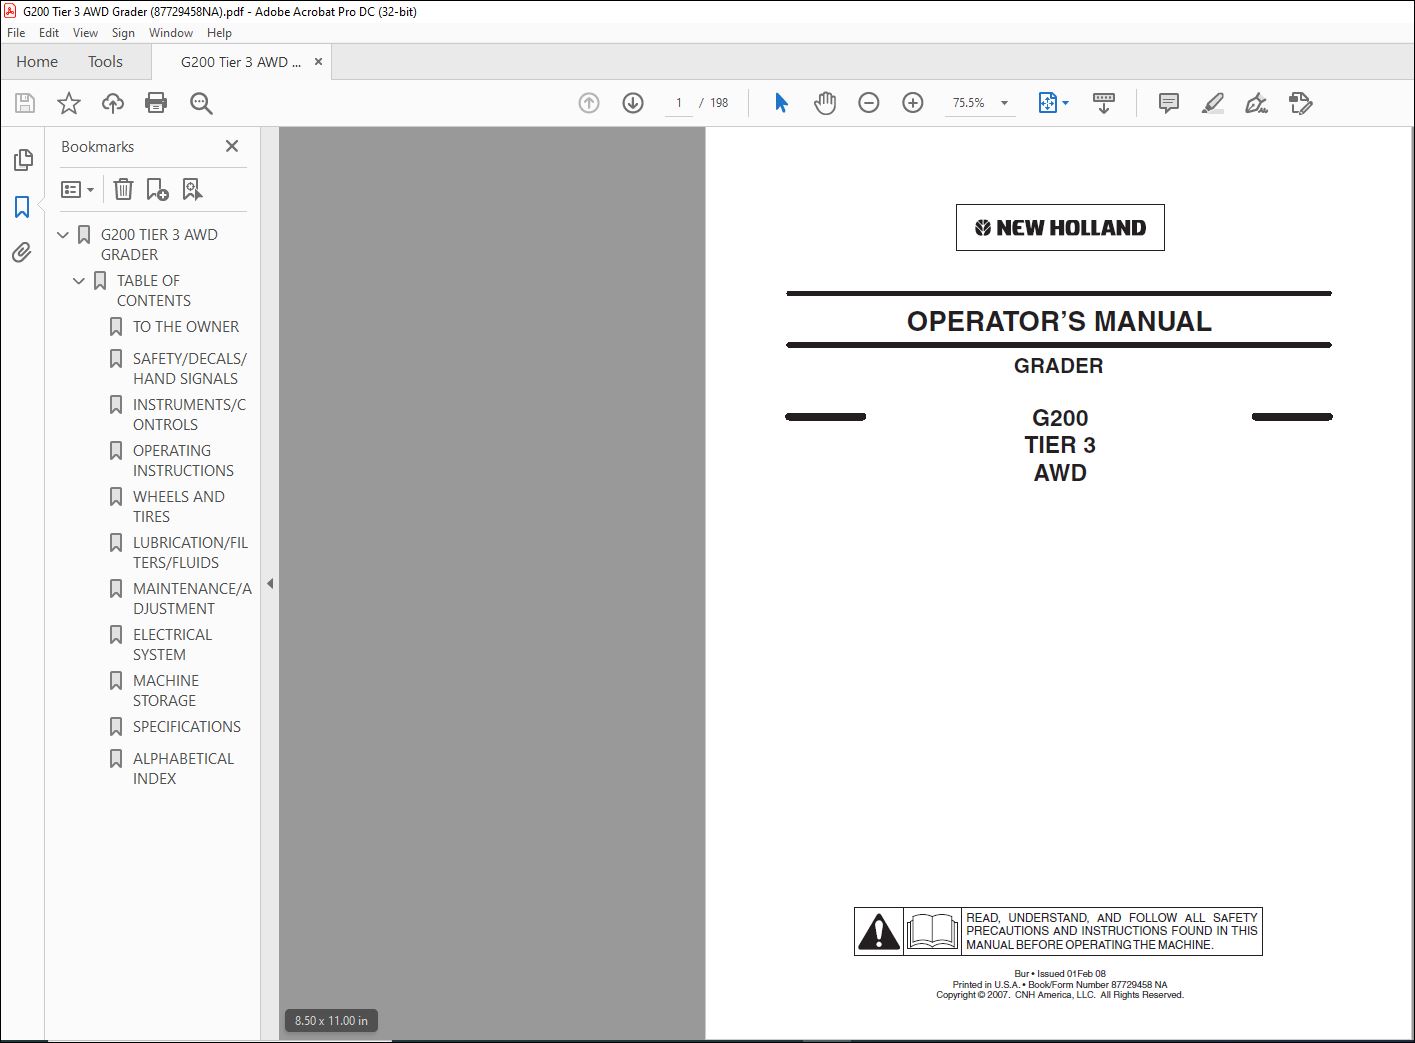Collapse the navigation pane handle
The image size is (1415, 1043).
point(270,584)
